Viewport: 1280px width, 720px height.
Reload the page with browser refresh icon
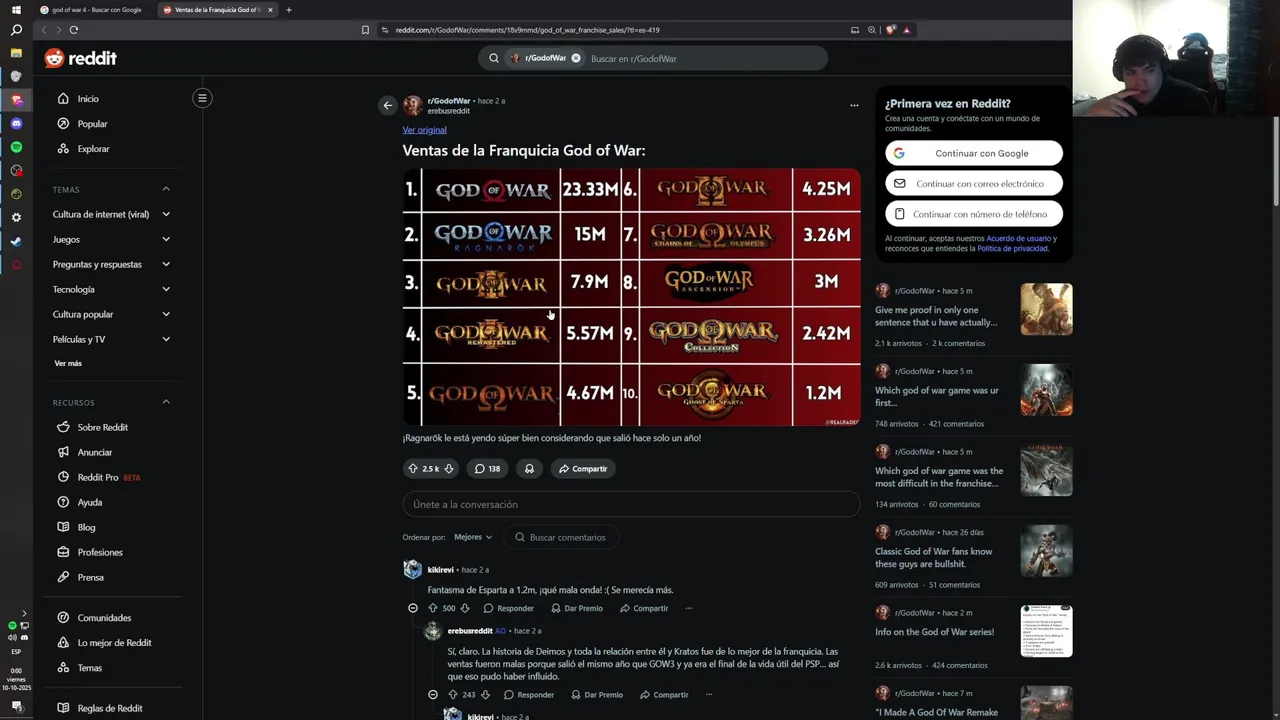tap(73, 30)
